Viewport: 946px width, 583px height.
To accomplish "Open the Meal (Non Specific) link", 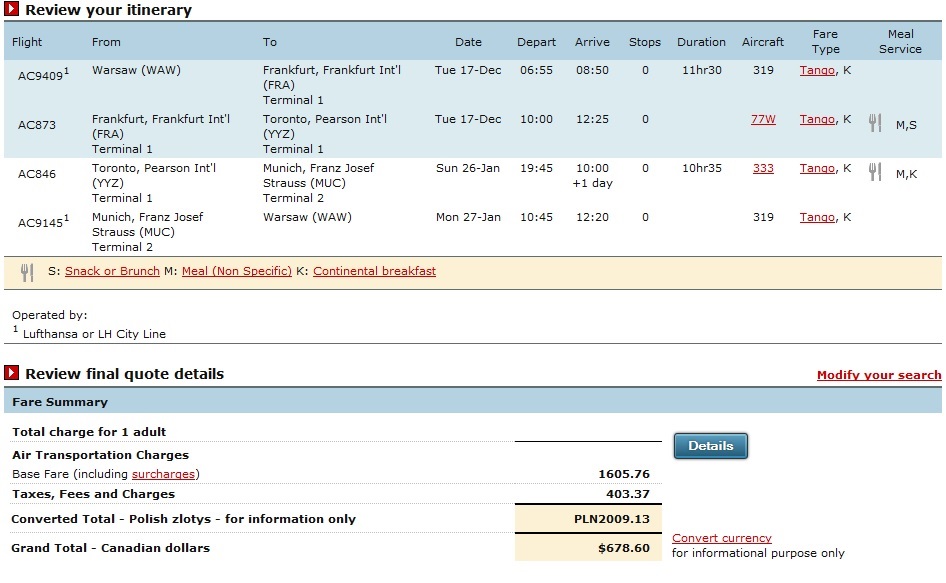I will (x=236, y=271).
